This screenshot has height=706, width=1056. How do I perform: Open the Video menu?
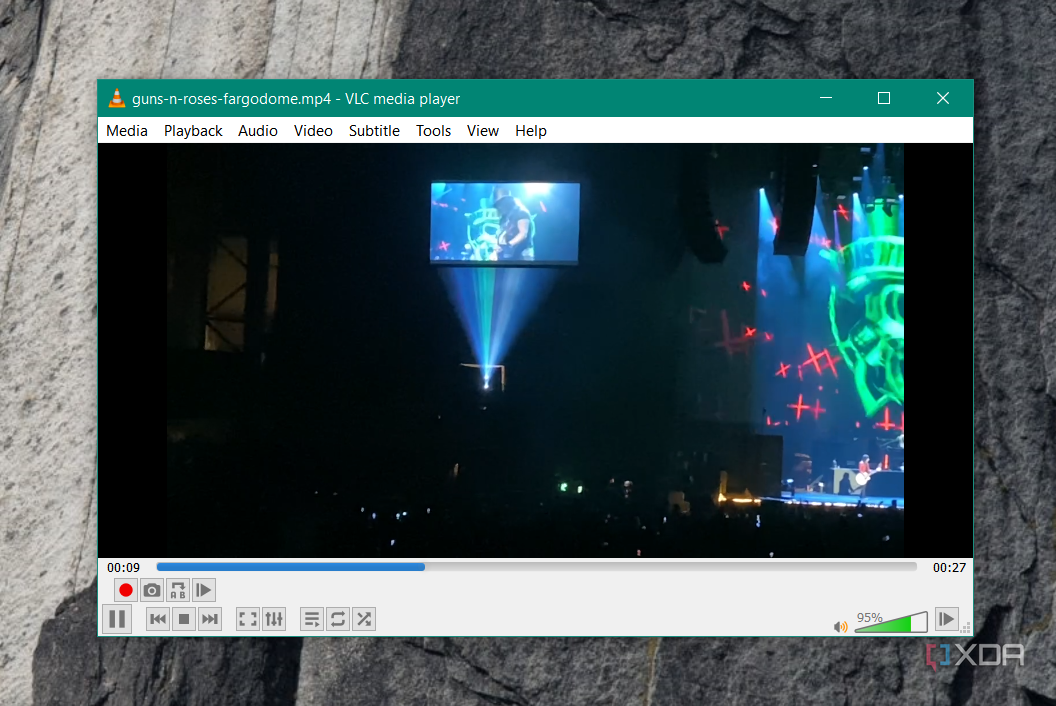[x=313, y=131]
